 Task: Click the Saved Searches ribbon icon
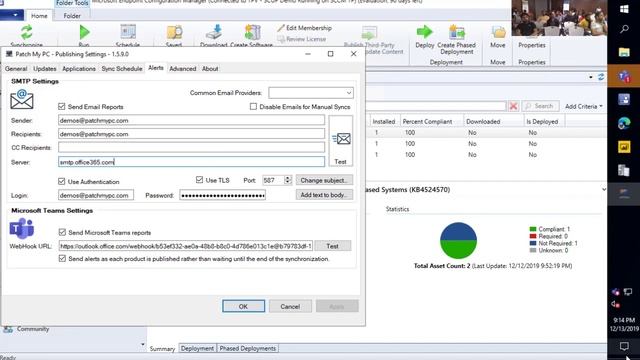[174, 33]
